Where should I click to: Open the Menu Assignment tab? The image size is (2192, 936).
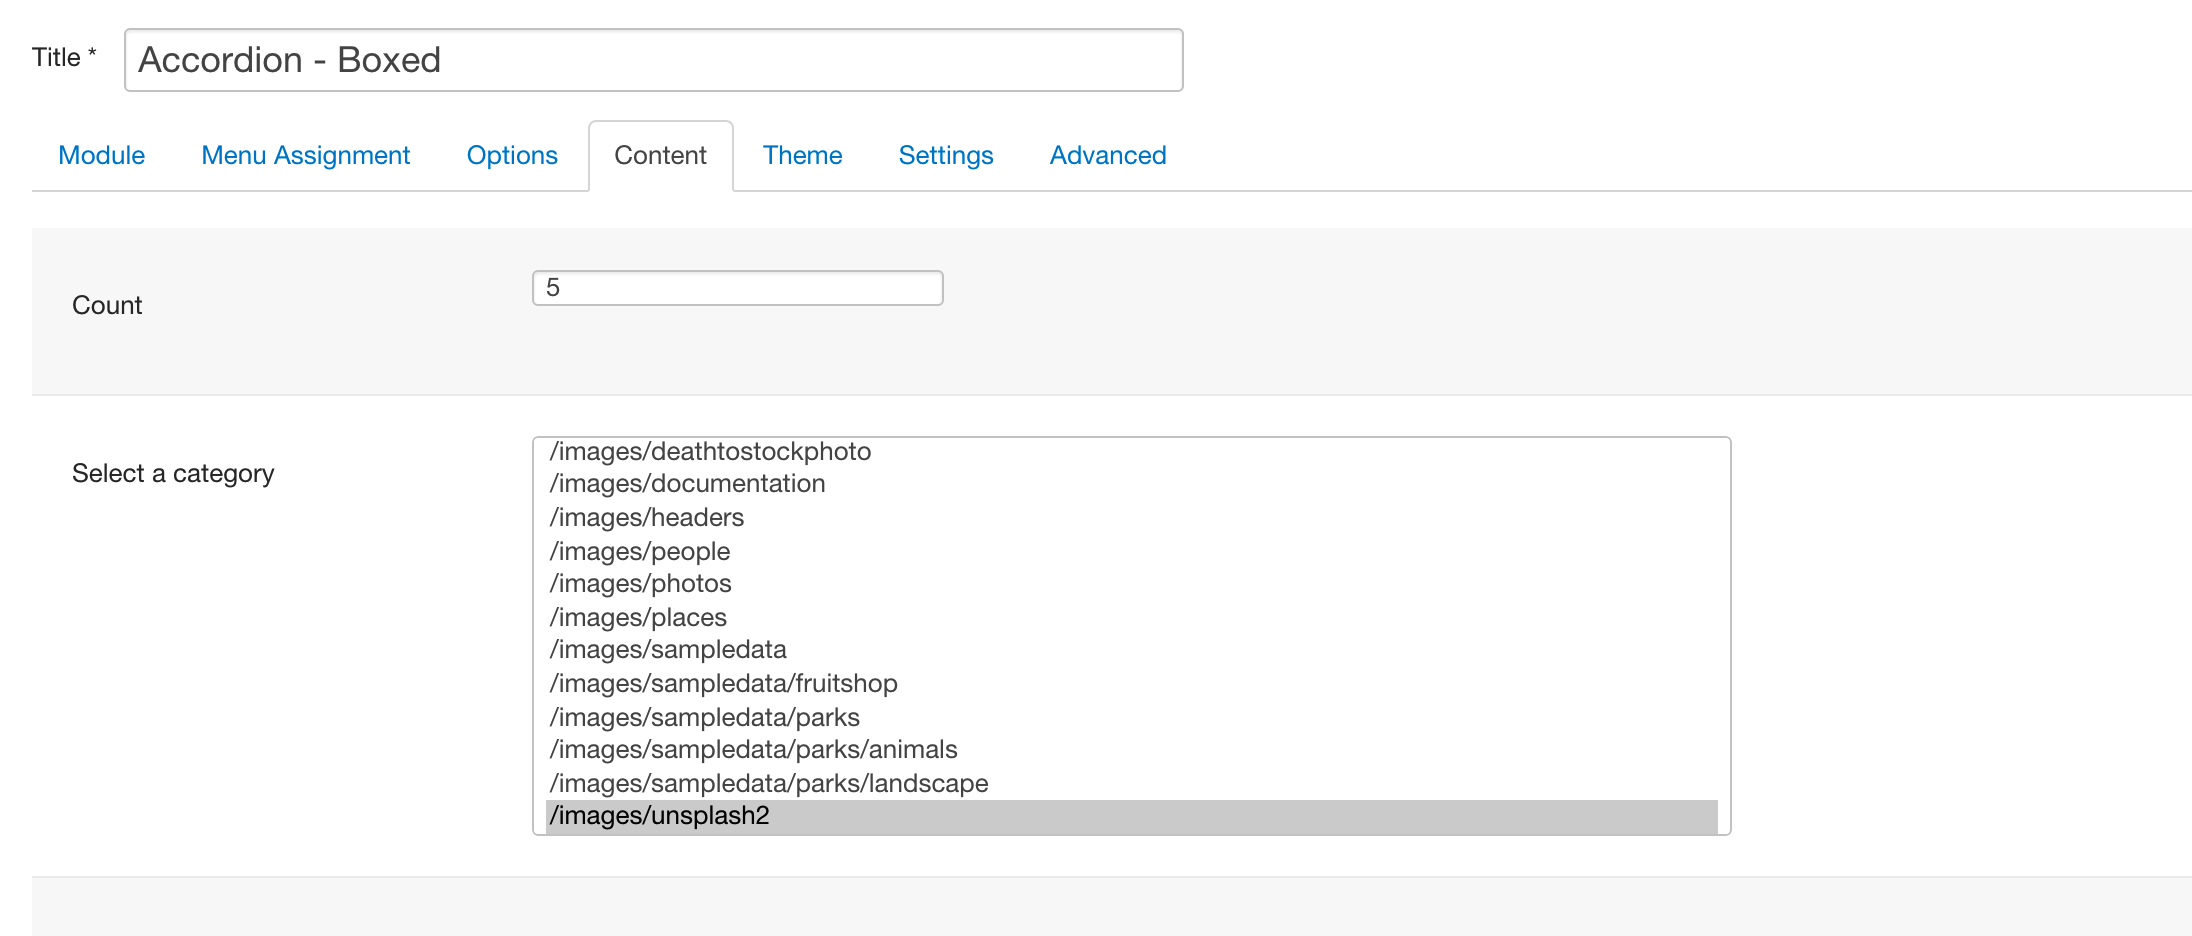point(306,155)
